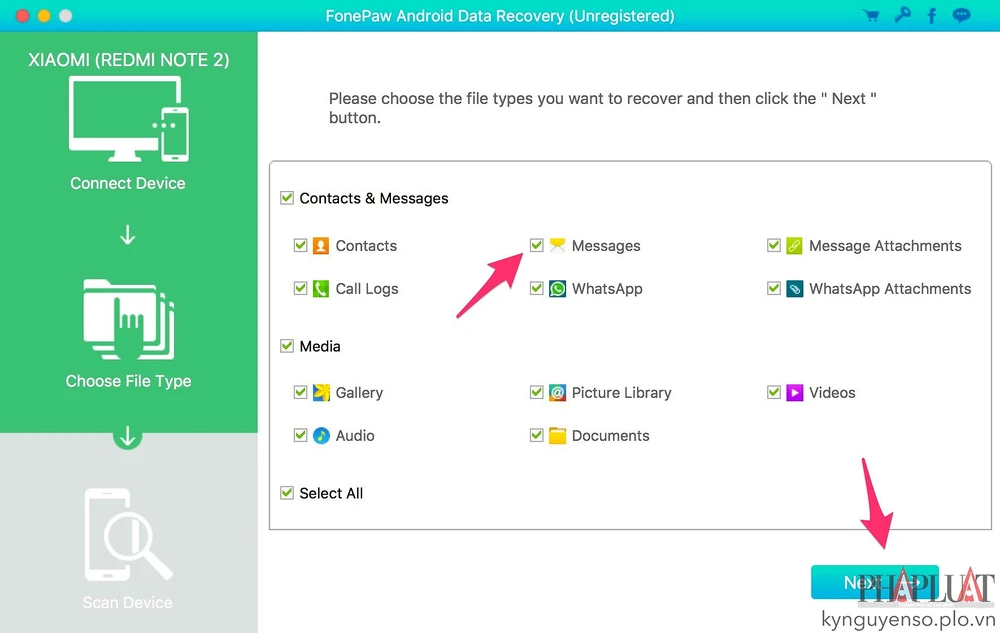Toggle the Call Logs checkbox

[300, 288]
